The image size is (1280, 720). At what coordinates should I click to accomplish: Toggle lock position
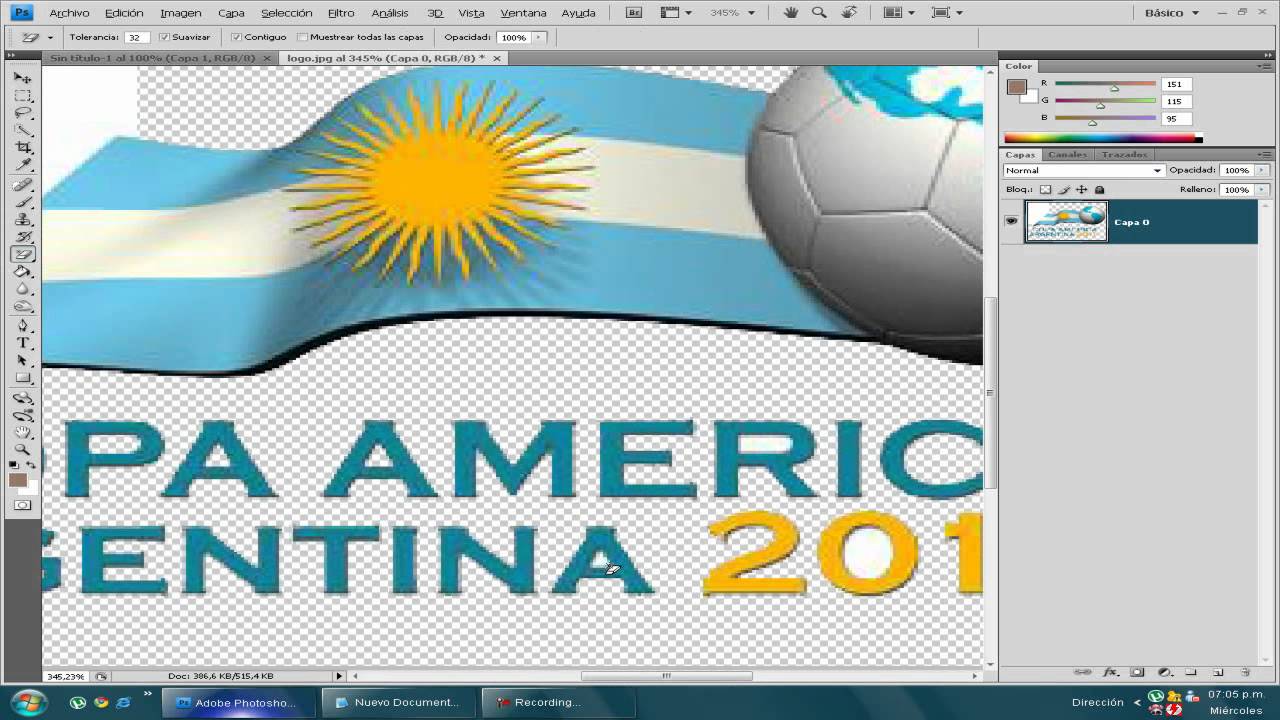1082,189
